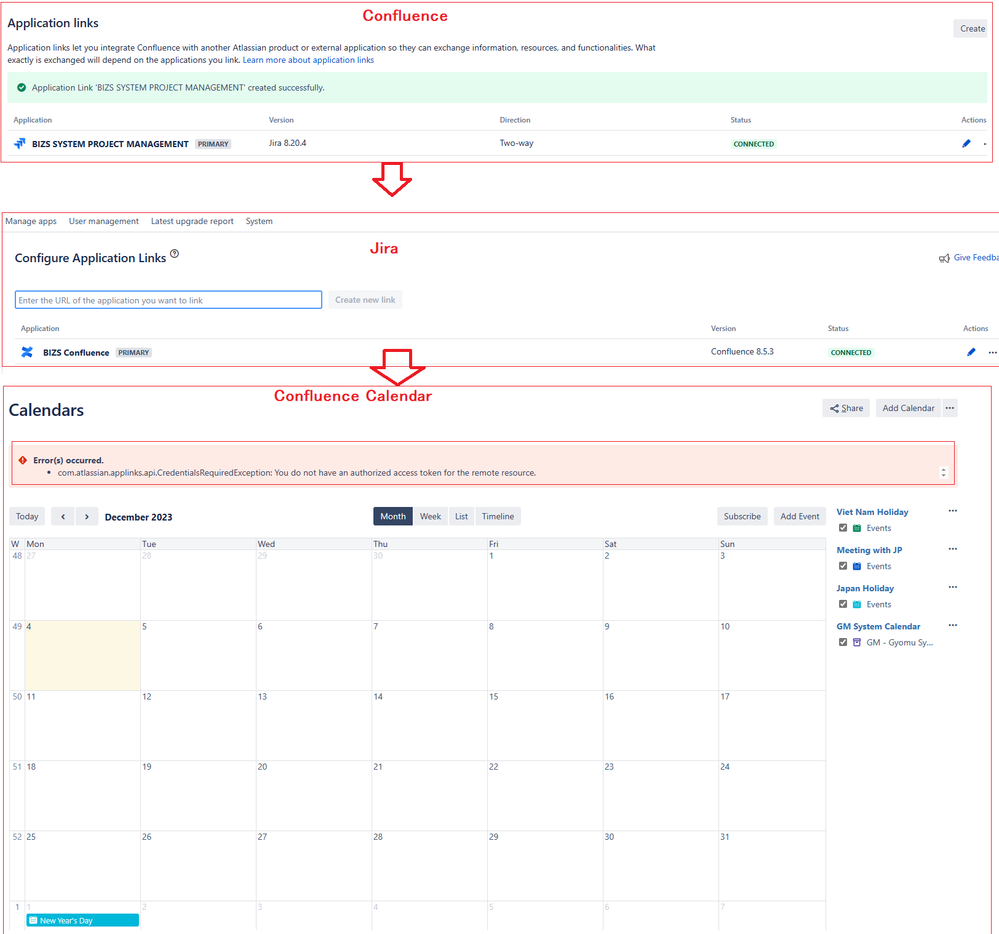This screenshot has height=934, width=999.
Task: Edit the BIZS Confluence link with pencil icon
Action: 971,352
